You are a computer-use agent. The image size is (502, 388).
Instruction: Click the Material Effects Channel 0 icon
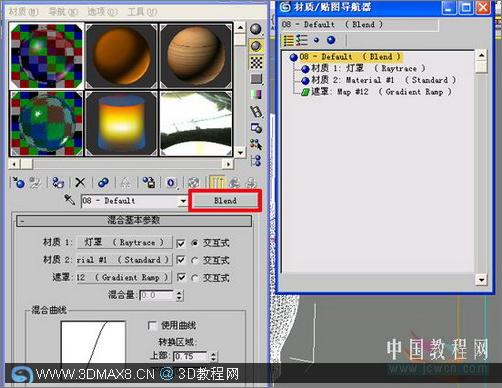click(171, 183)
